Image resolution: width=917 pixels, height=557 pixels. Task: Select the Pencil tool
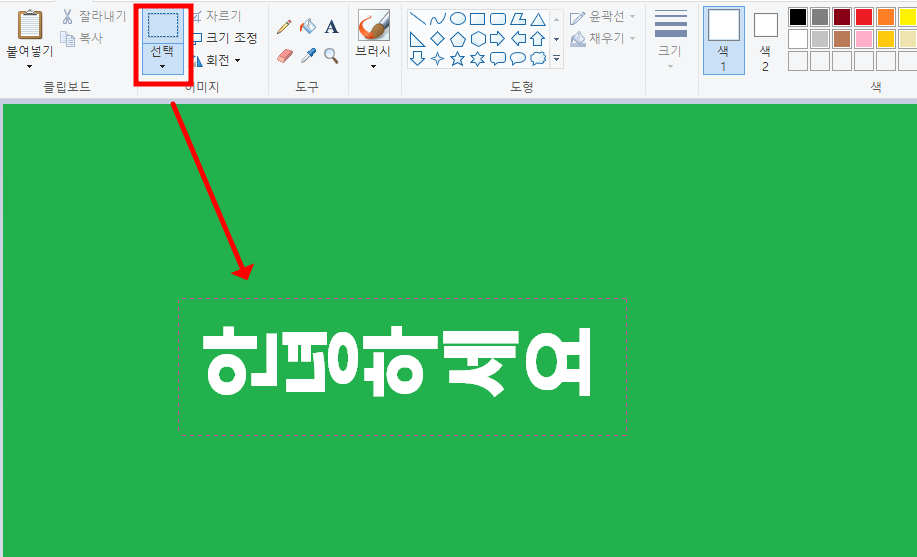click(x=284, y=26)
